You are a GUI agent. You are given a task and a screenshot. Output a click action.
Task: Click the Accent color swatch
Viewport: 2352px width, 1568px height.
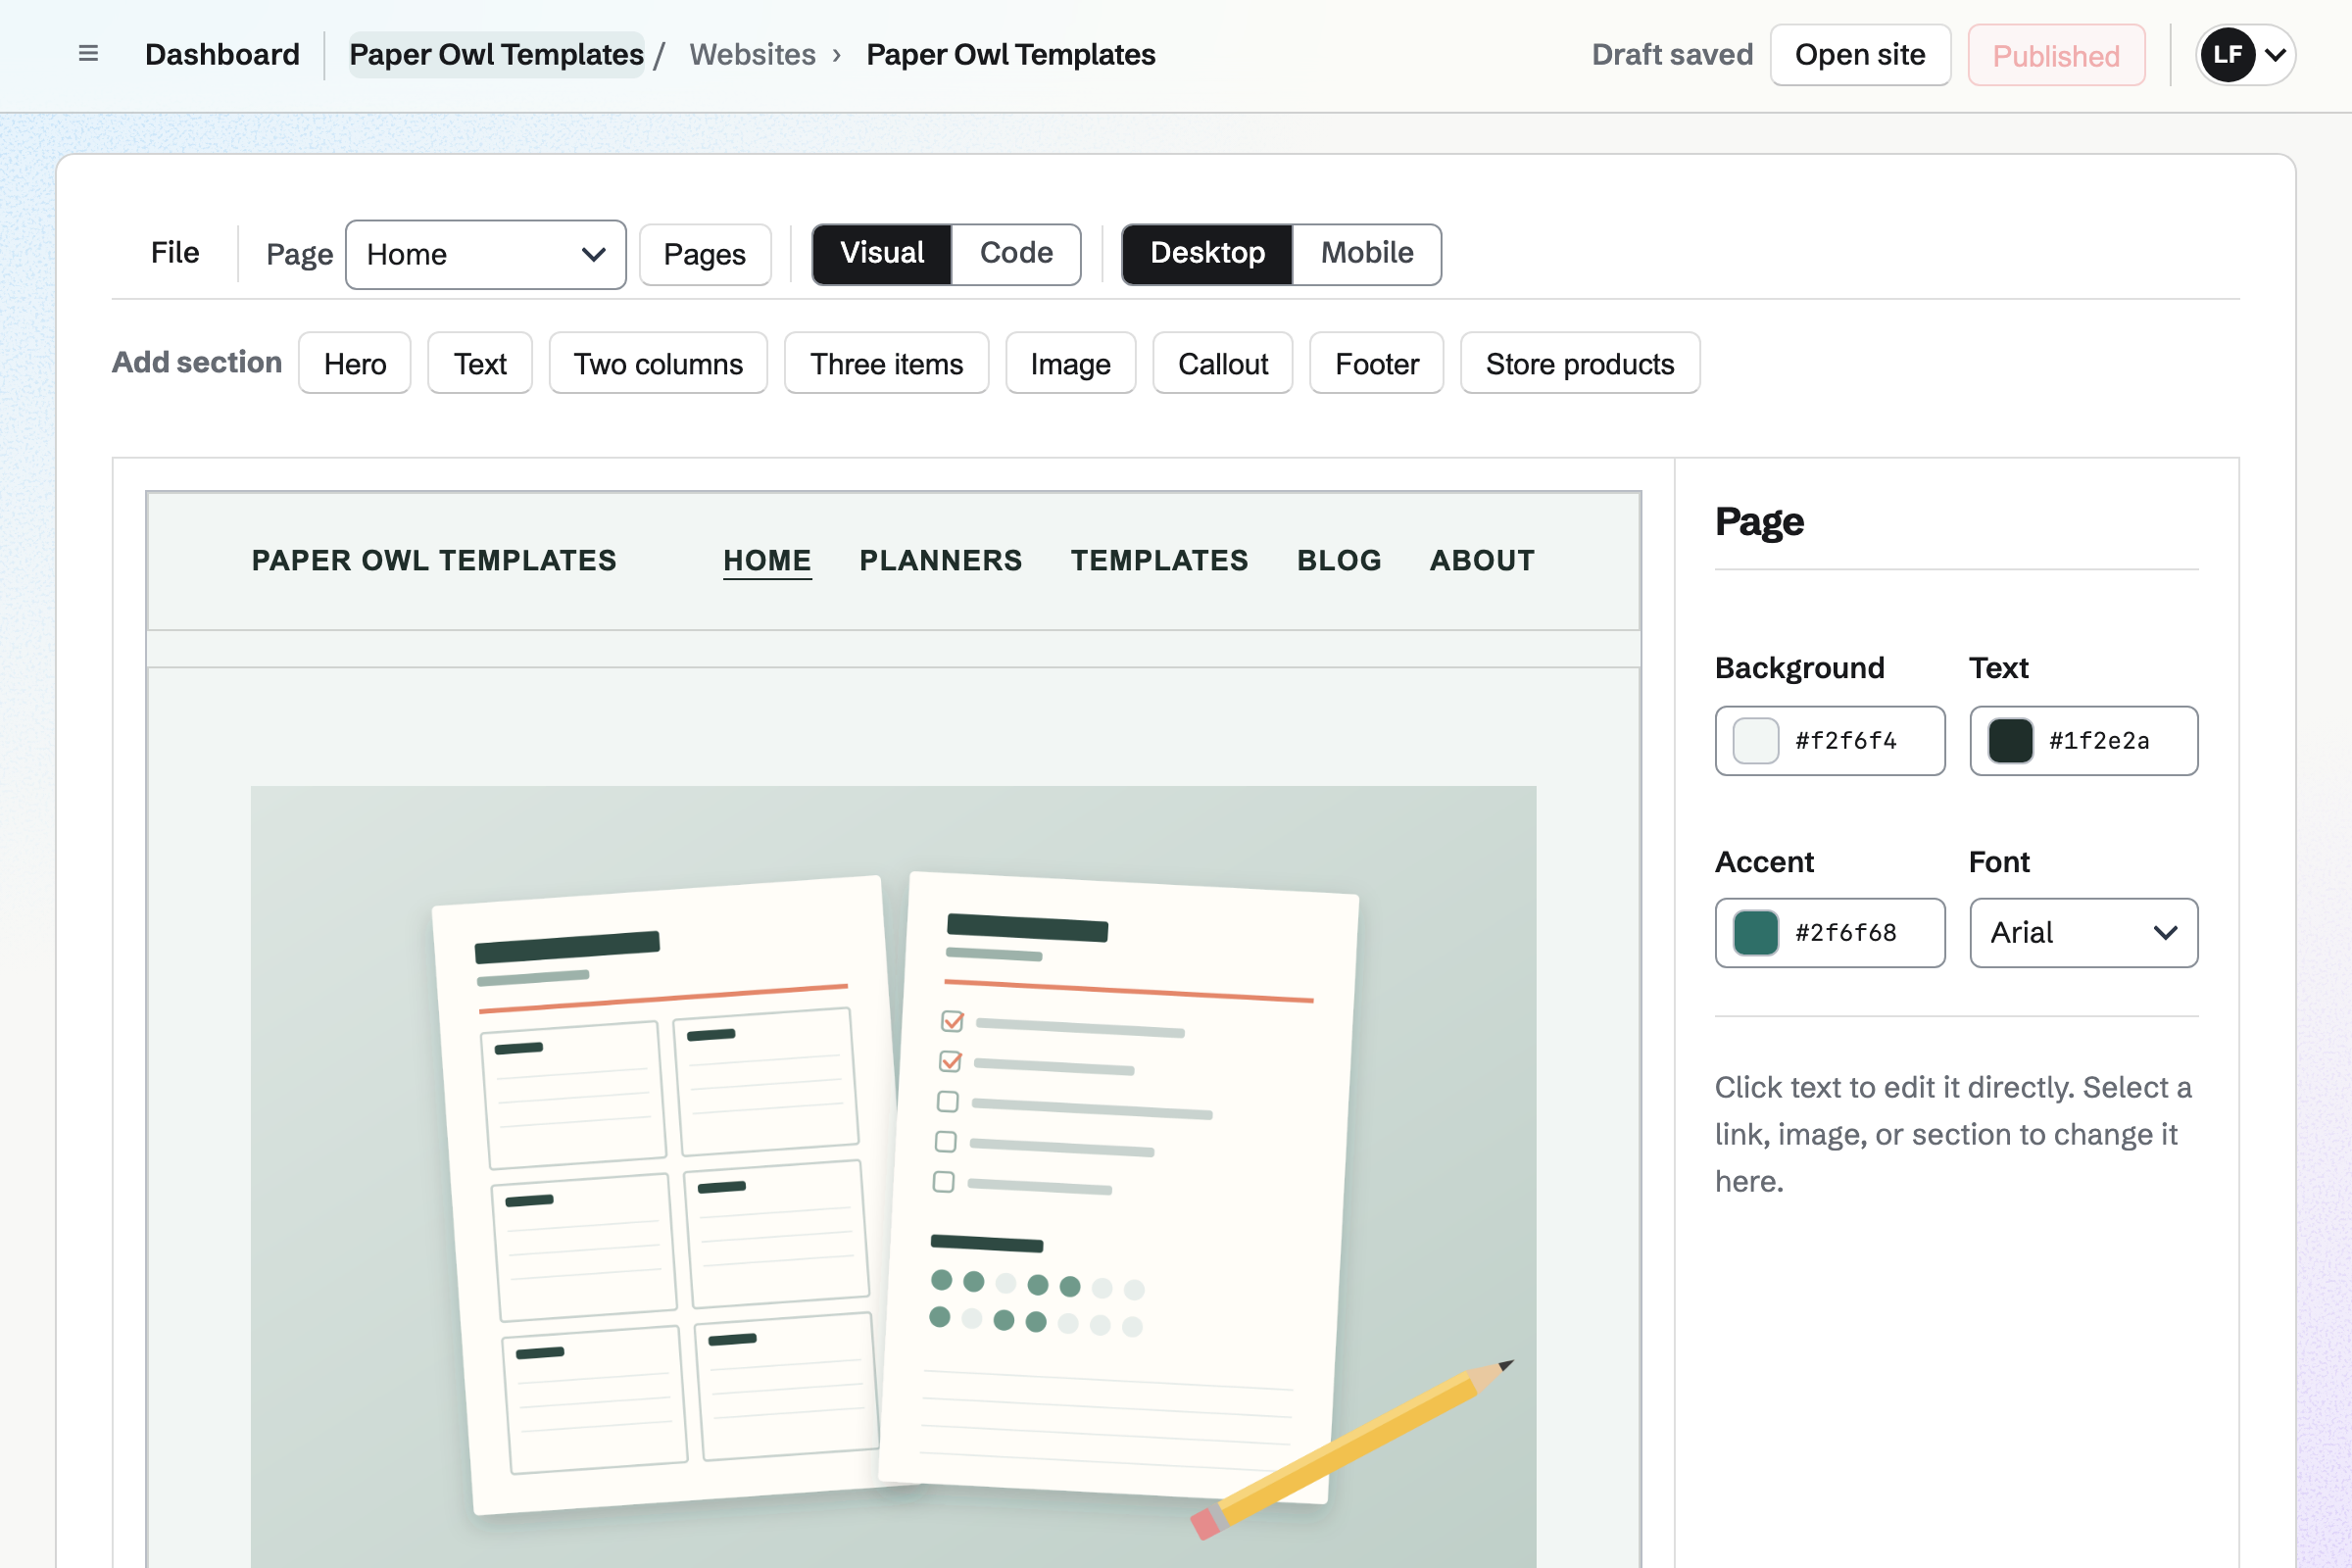coord(1756,932)
